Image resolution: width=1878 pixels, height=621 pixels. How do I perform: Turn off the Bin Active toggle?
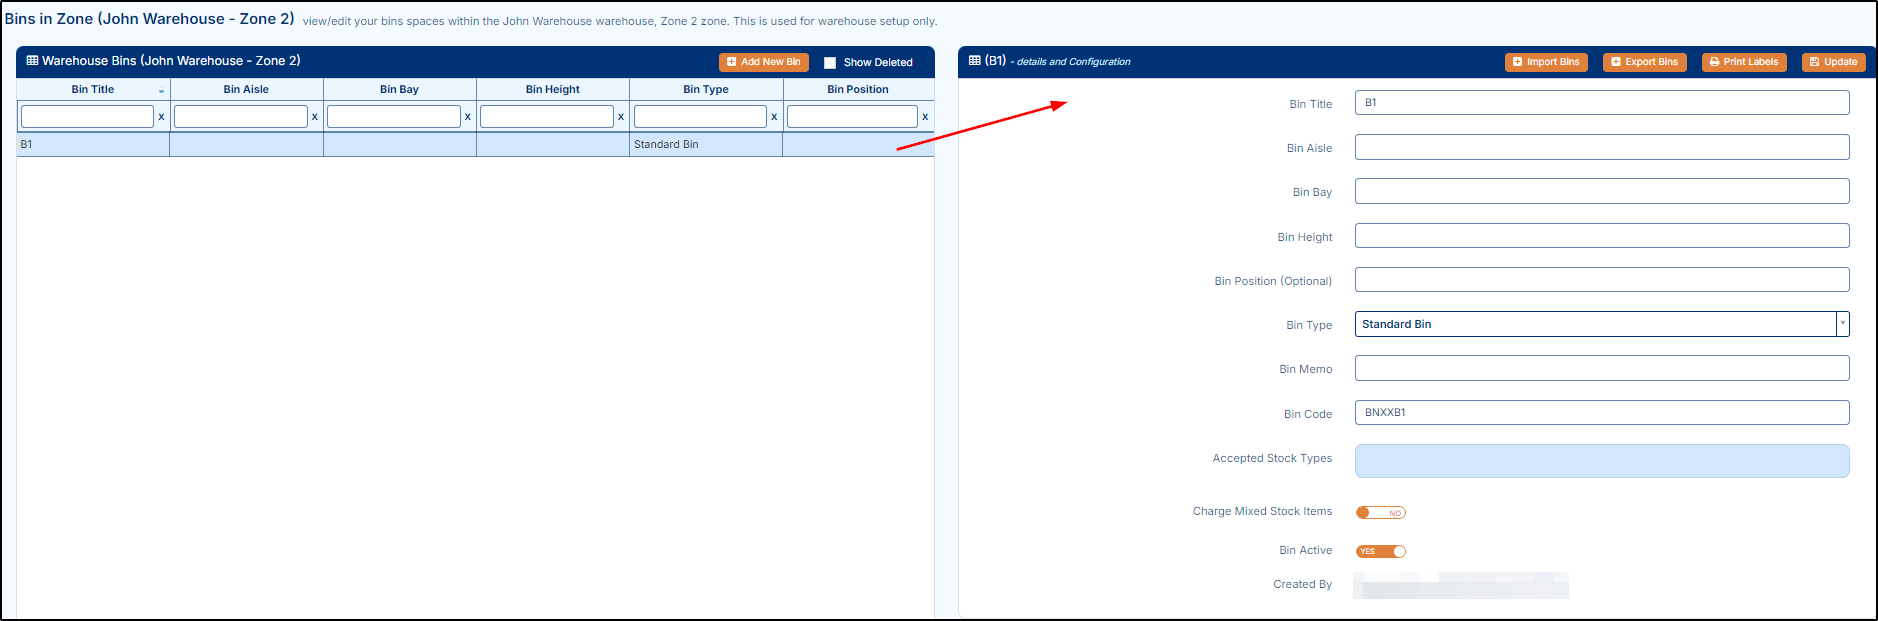tap(1380, 552)
